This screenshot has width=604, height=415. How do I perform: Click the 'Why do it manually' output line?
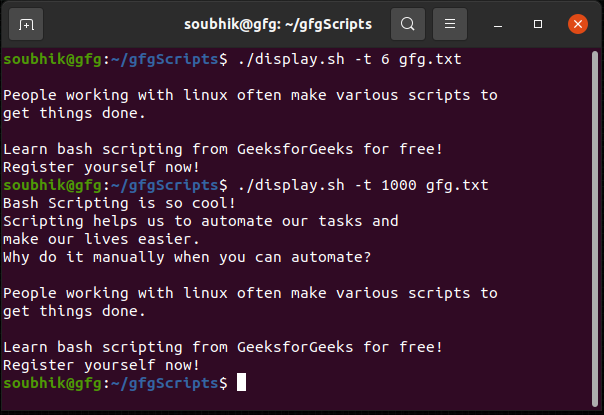[x=187, y=257]
